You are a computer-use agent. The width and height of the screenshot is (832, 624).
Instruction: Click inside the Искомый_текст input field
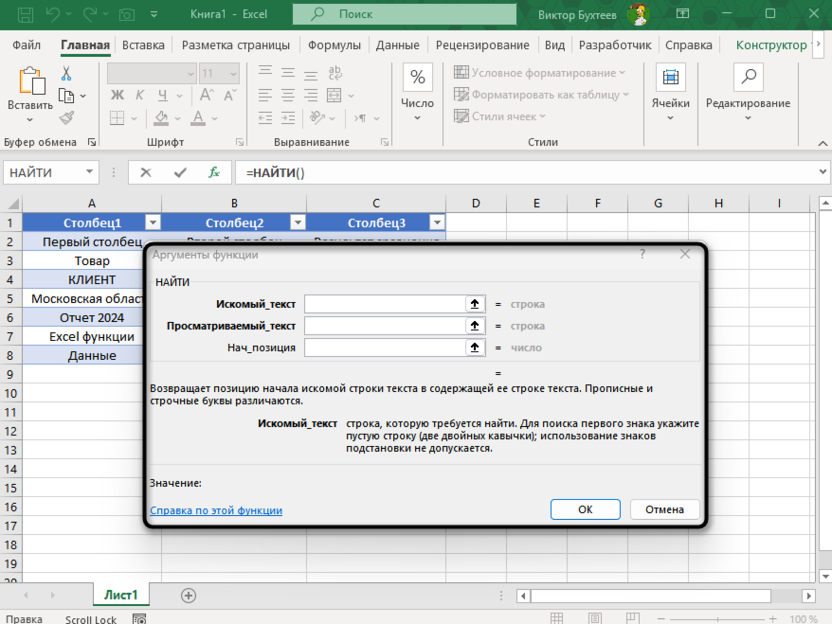pyautogui.click(x=384, y=304)
